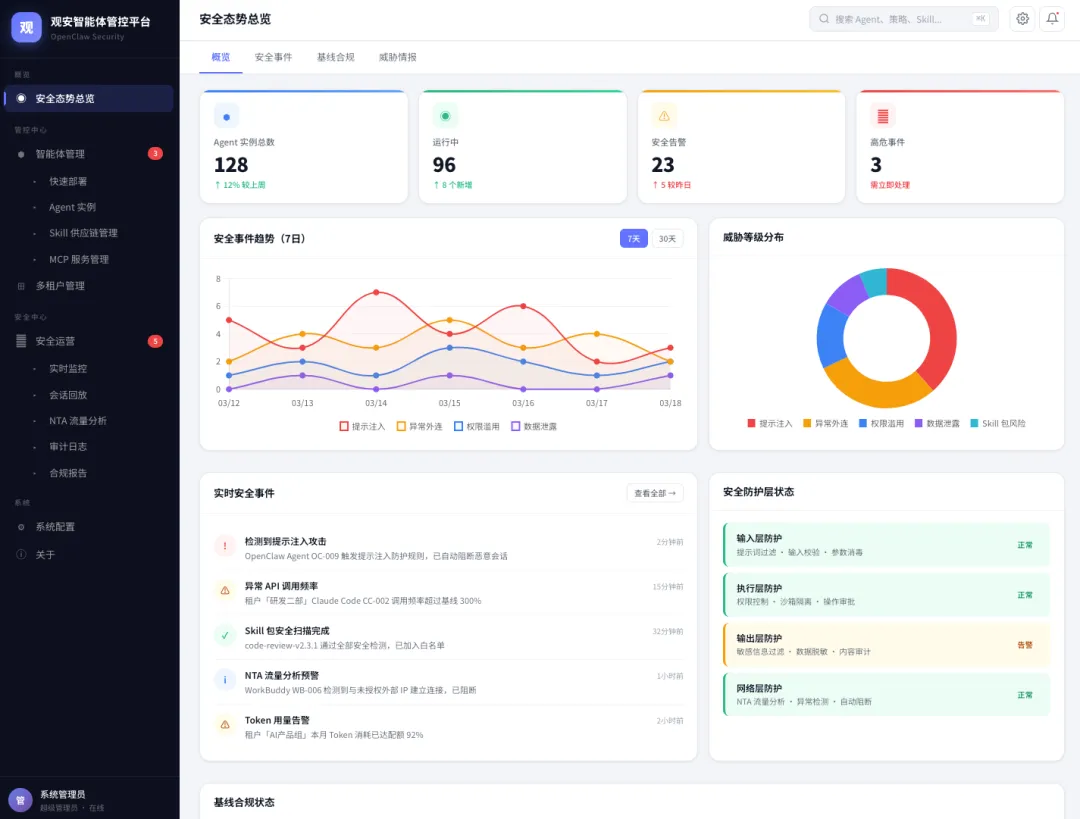Toggle 异常外连 series in trend chart legend
Image resolution: width=1080 pixels, height=819 pixels.
click(419, 426)
